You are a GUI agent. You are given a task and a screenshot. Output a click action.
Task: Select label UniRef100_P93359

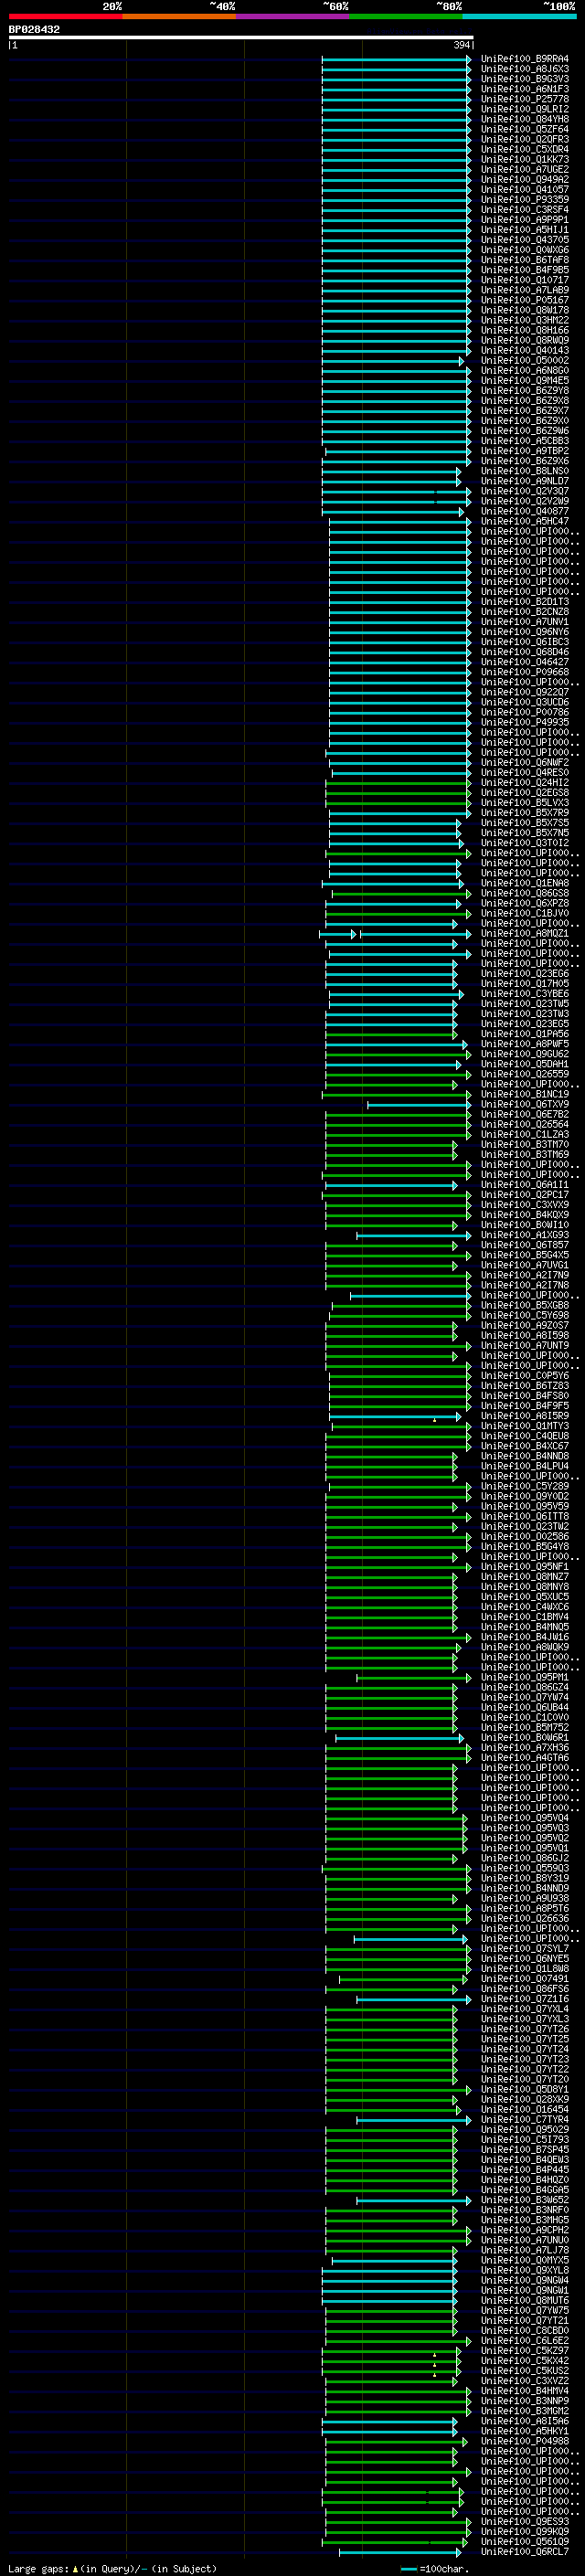tap(524, 200)
